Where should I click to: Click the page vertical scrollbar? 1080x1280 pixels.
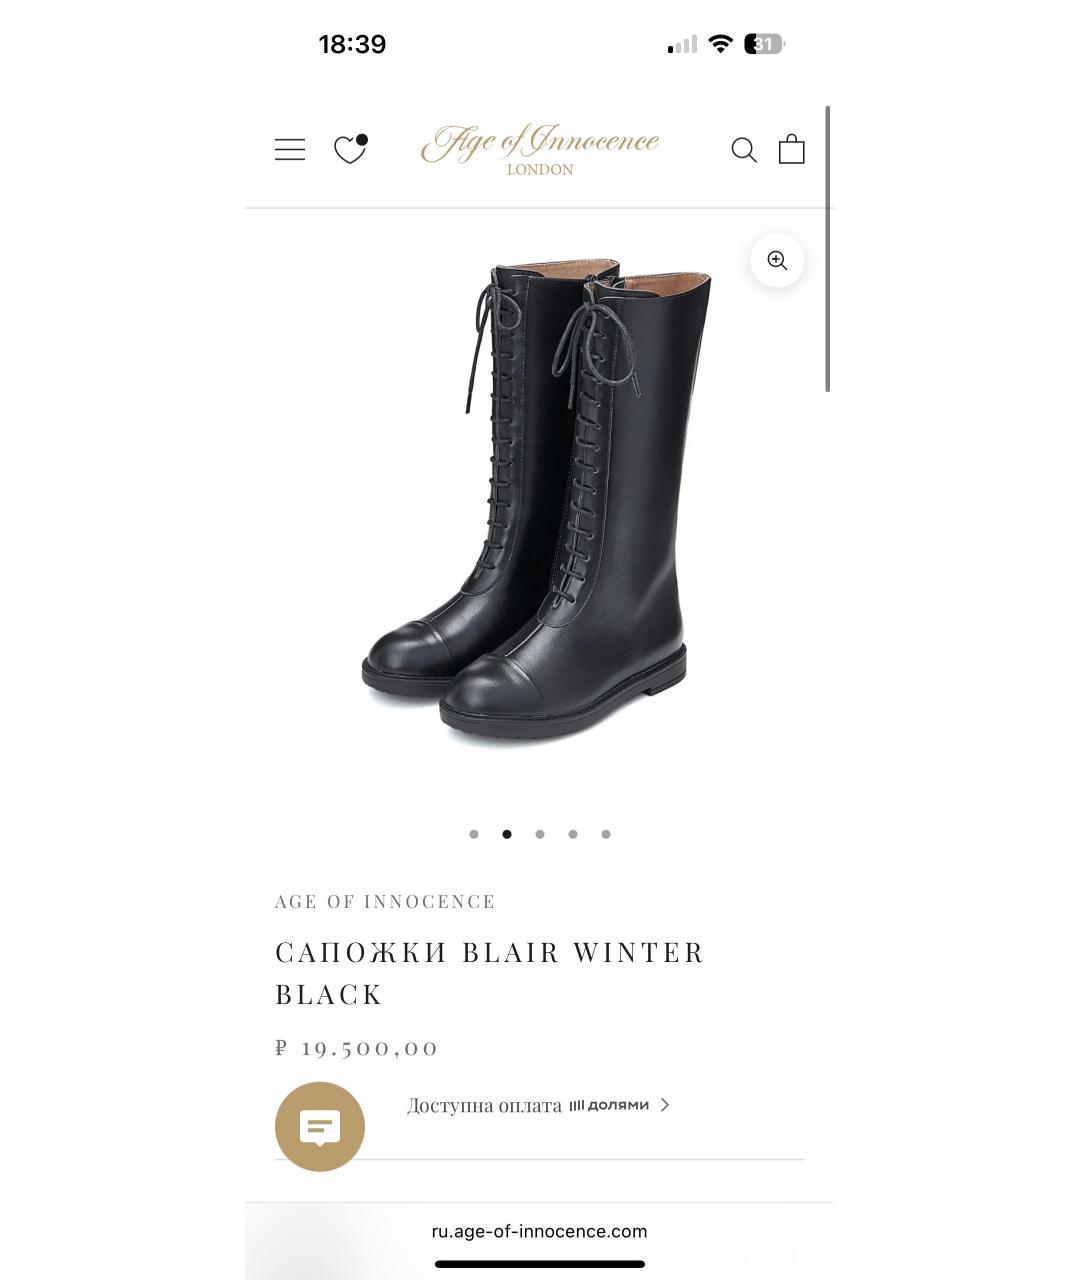point(828,249)
